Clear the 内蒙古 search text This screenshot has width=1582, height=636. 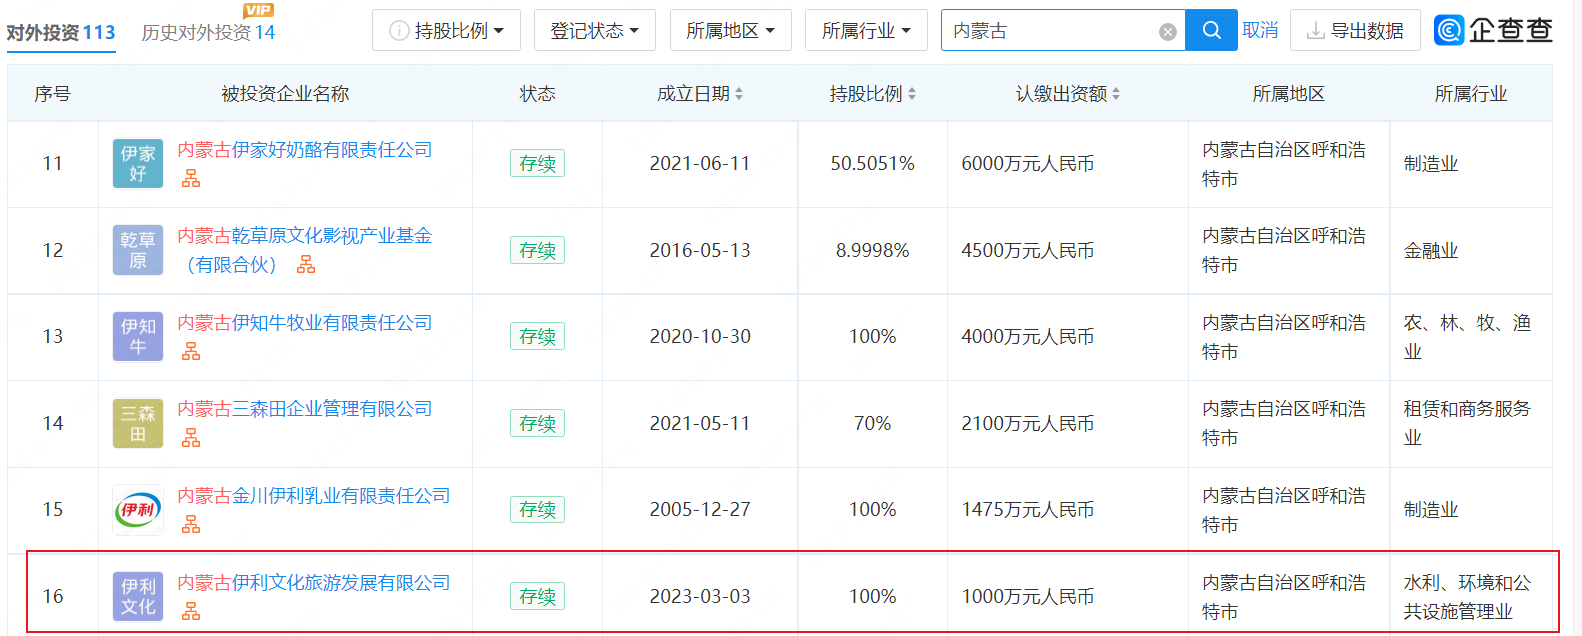(1167, 32)
